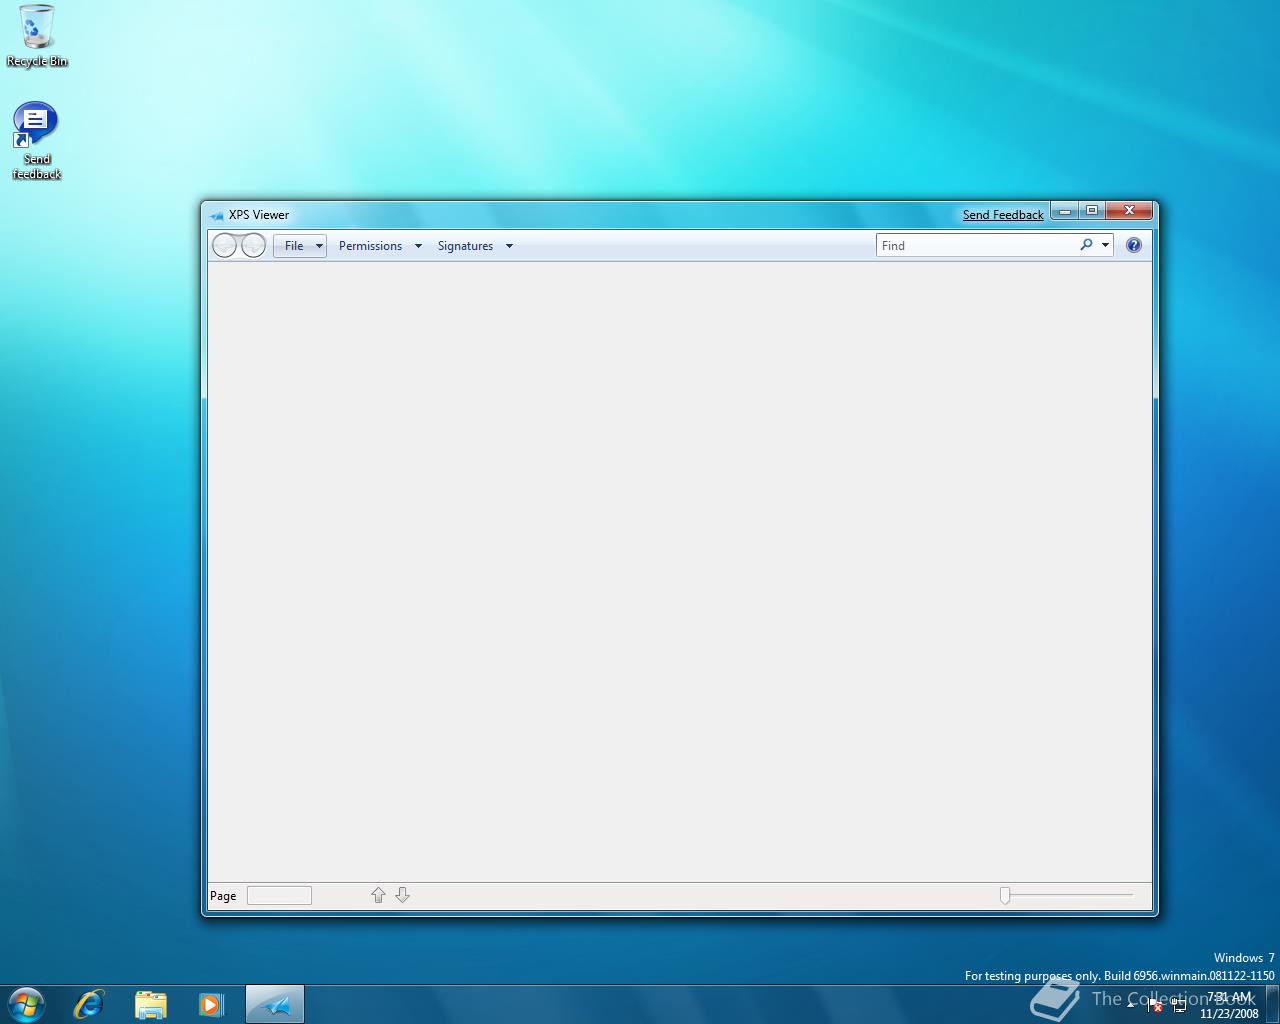Expand the search options dropdown arrow
1280x1024 pixels.
click(1105, 245)
